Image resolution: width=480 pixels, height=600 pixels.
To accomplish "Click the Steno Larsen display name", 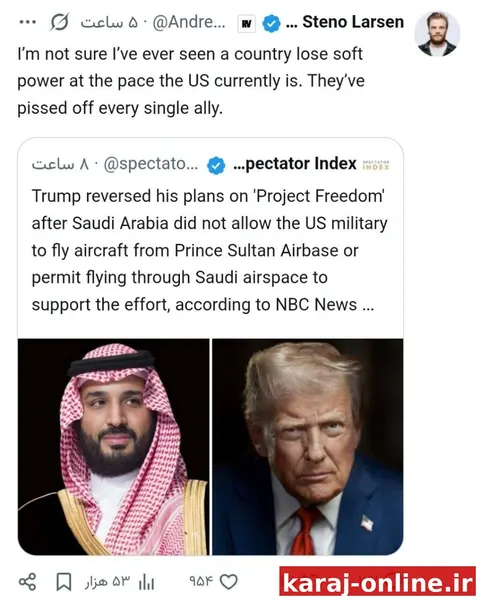I will click(x=353, y=22).
